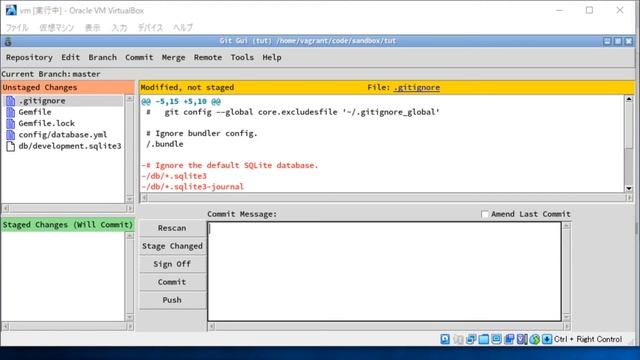Click the Staged Changes (Will Commit) header

point(68,225)
